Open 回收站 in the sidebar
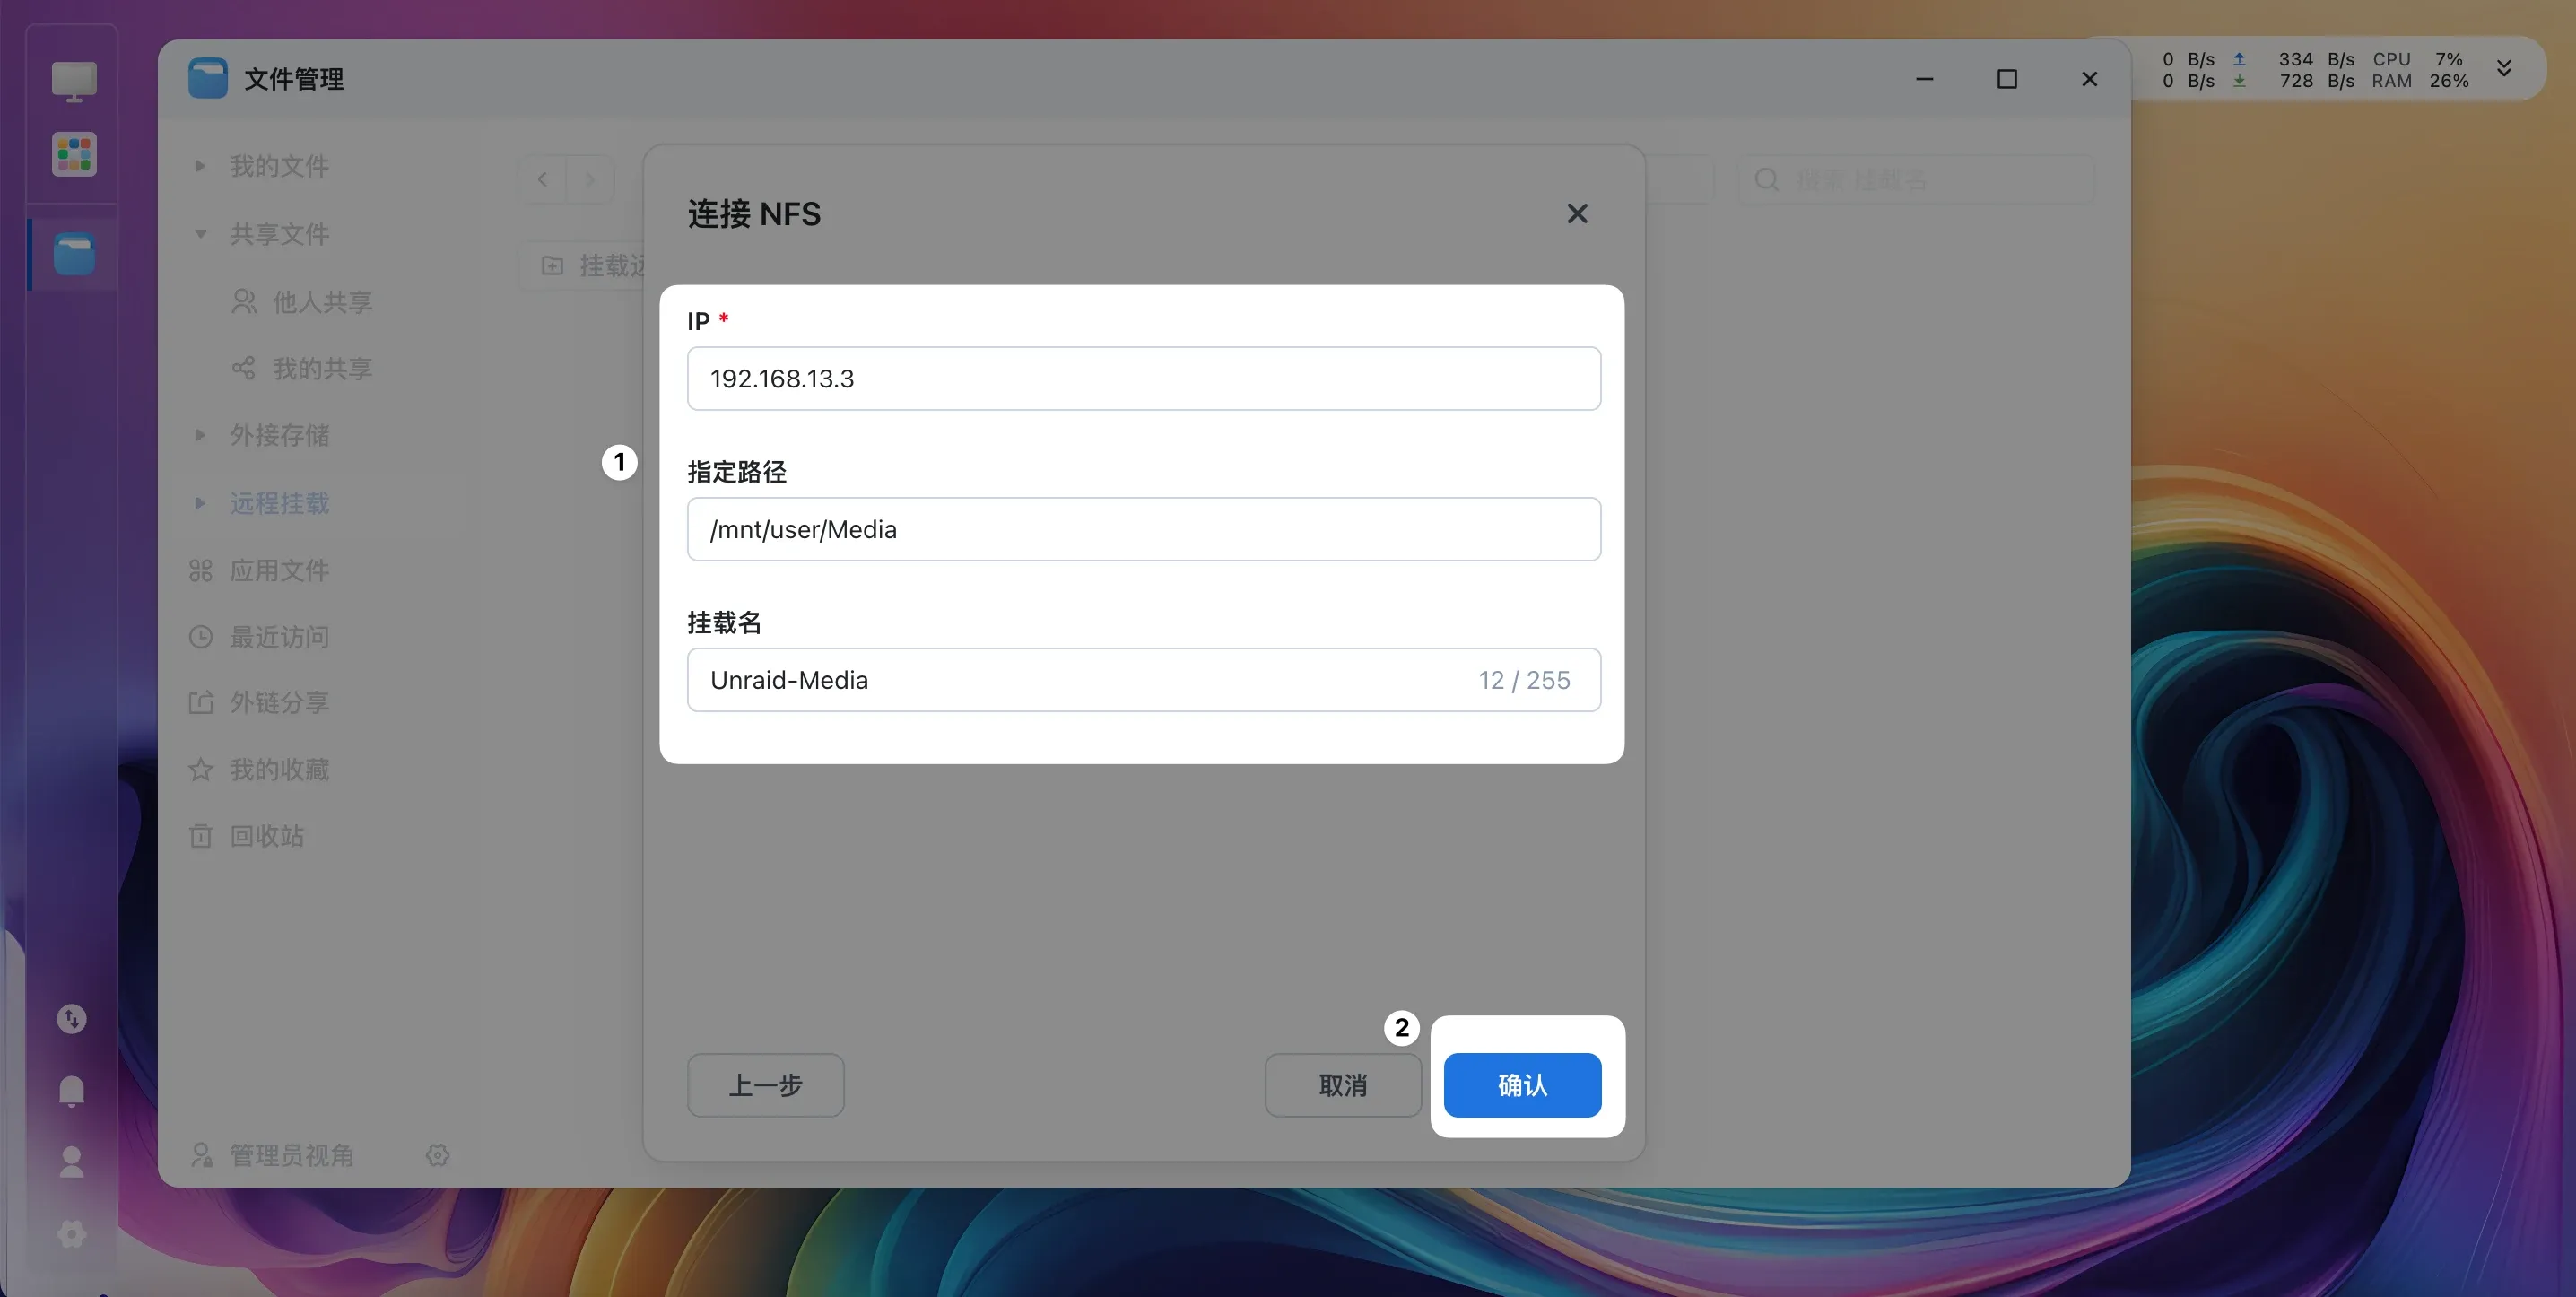The height and width of the screenshot is (1297, 2576). pyautogui.click(x=266, y=836)
